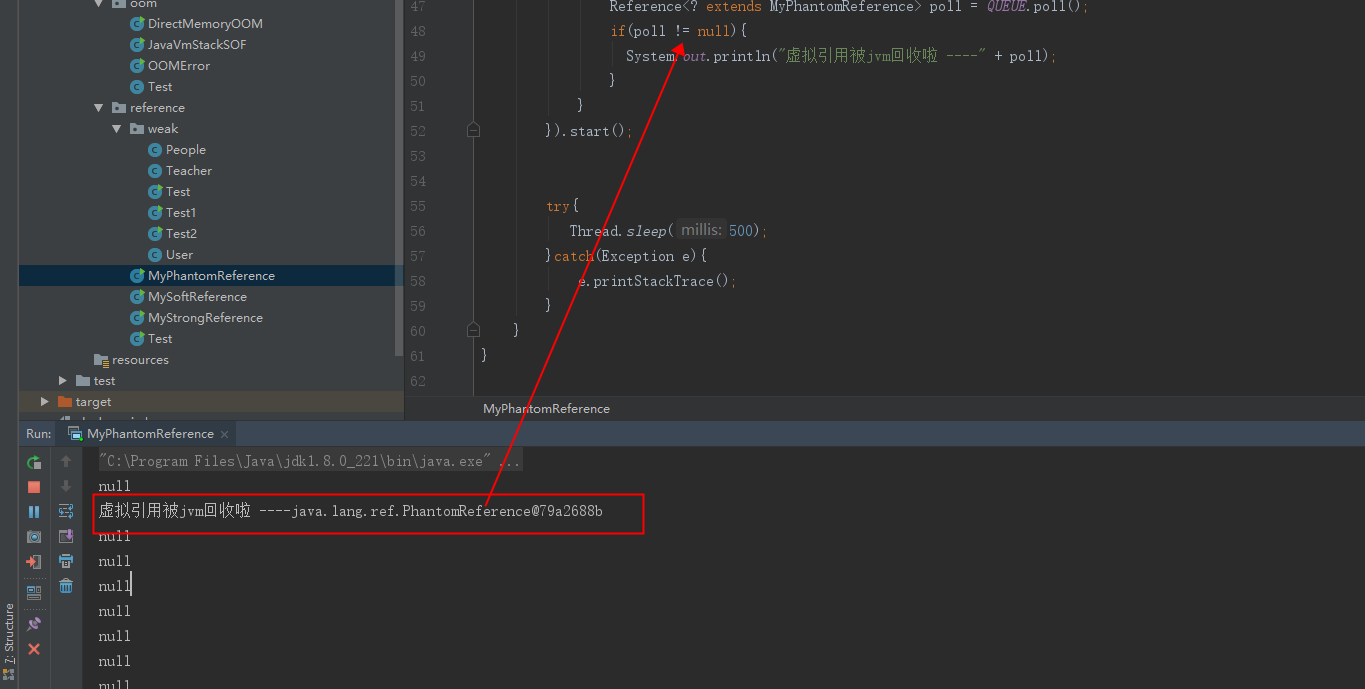Open OOMError class
The height and width of the screenshot is (689, 1365).
pos(179,66)
